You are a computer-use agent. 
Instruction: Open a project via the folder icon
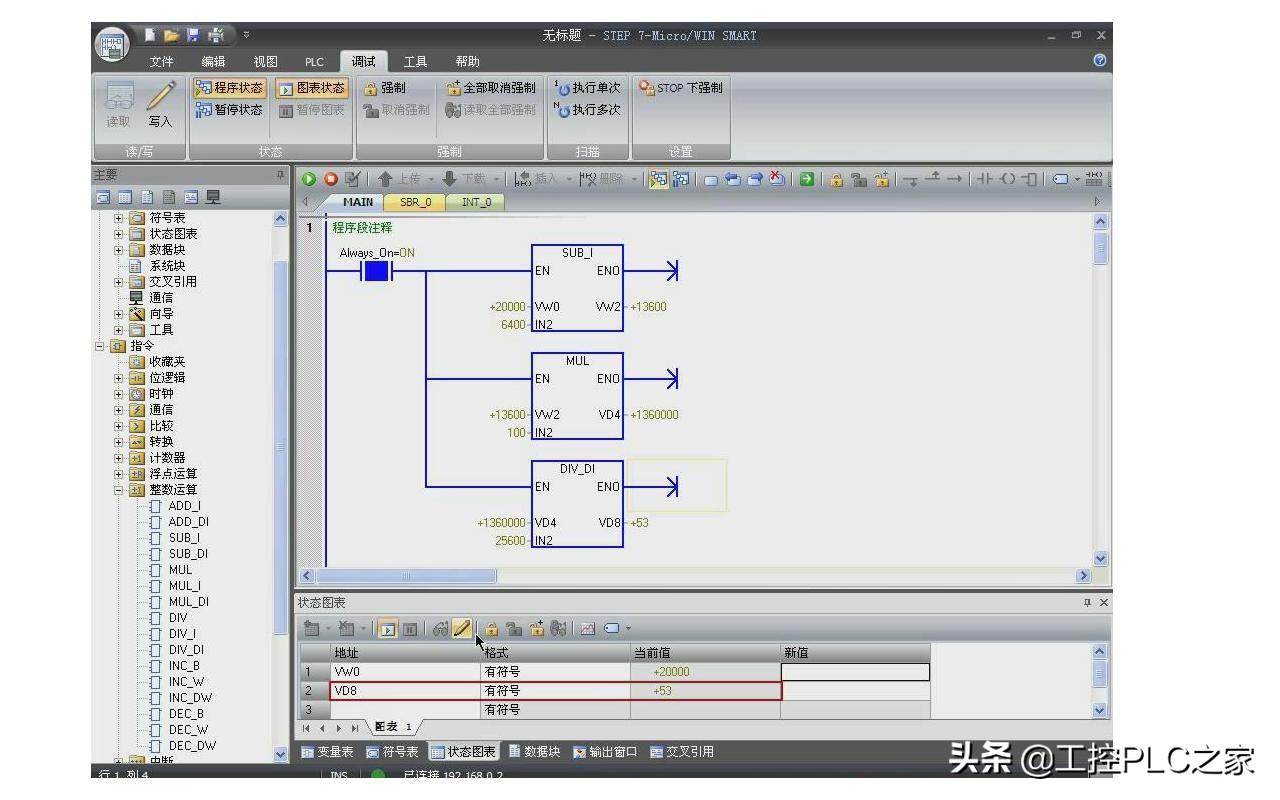point(171,36)
